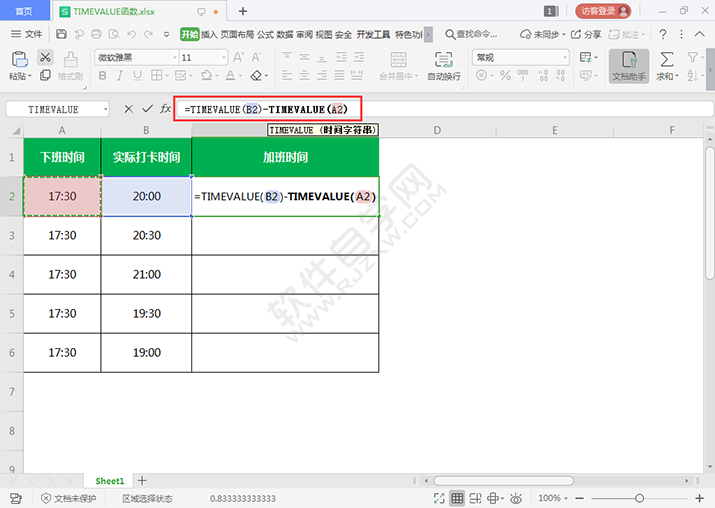The width and height of the screenshot is (715, 508).
Task: Add a new sheet with plus button
Action: click(x=142, y=480)
